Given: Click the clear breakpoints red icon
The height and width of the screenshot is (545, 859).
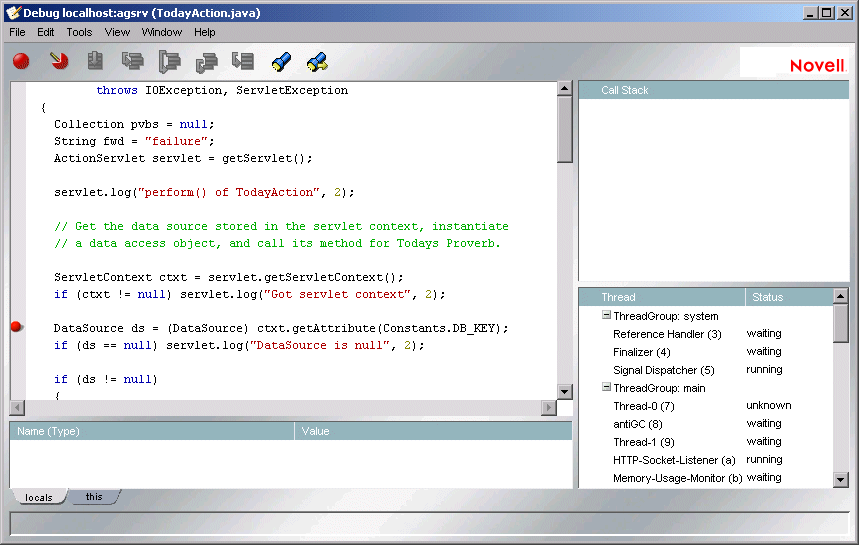Looking at the screenshot, I should 59,61.
